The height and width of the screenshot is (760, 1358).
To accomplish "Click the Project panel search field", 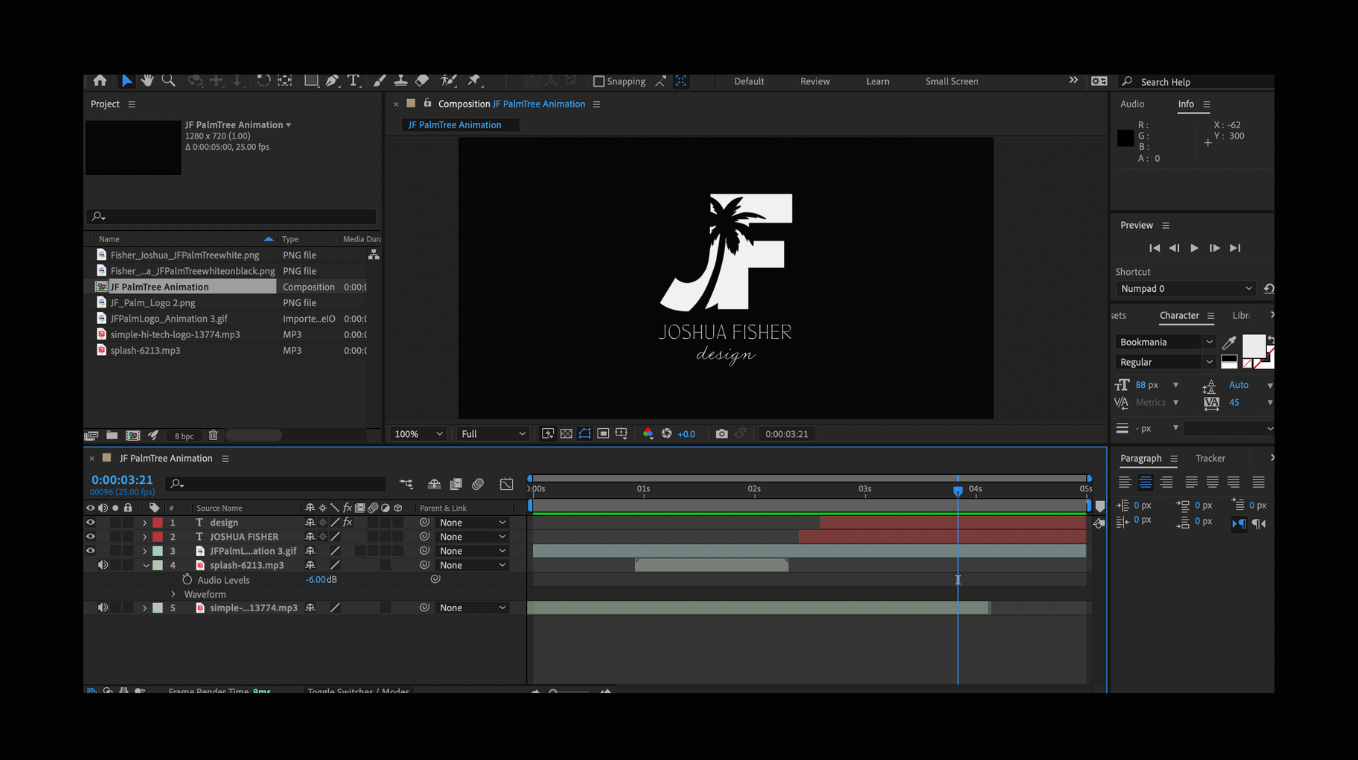I will pos(232,216).
